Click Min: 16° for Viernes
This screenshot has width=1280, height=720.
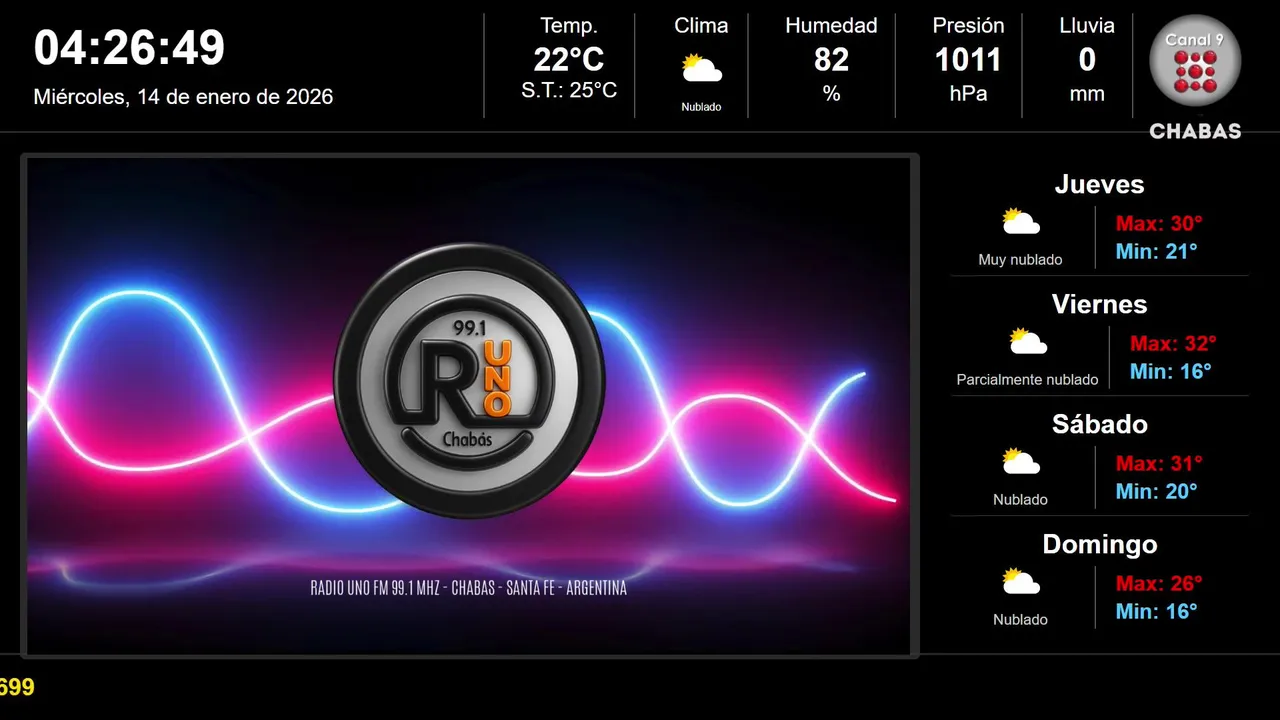click(1170, 371)
